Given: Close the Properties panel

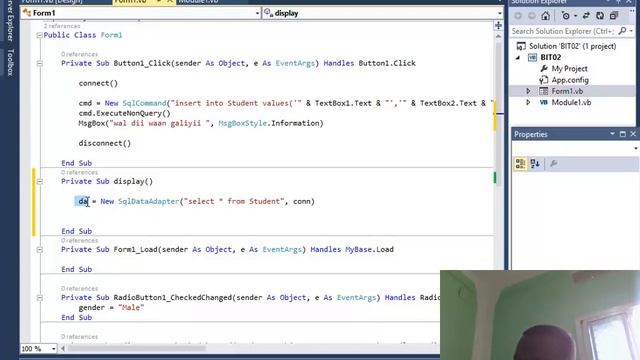Looking at the screenshot, I should coord(633,134).
